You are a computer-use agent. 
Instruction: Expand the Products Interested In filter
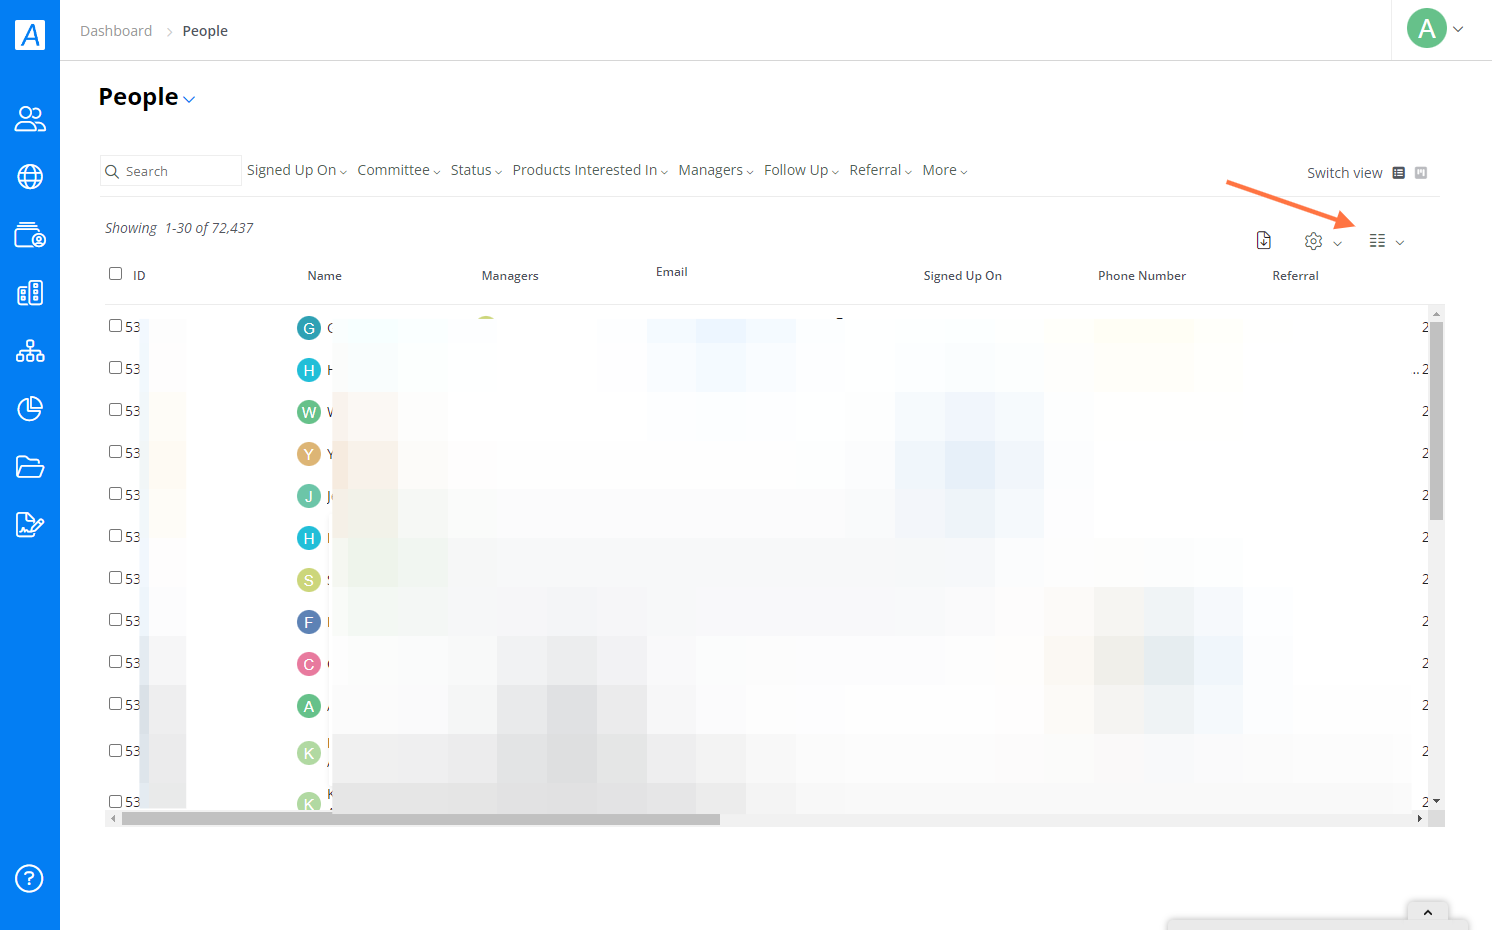coord(590,171)
